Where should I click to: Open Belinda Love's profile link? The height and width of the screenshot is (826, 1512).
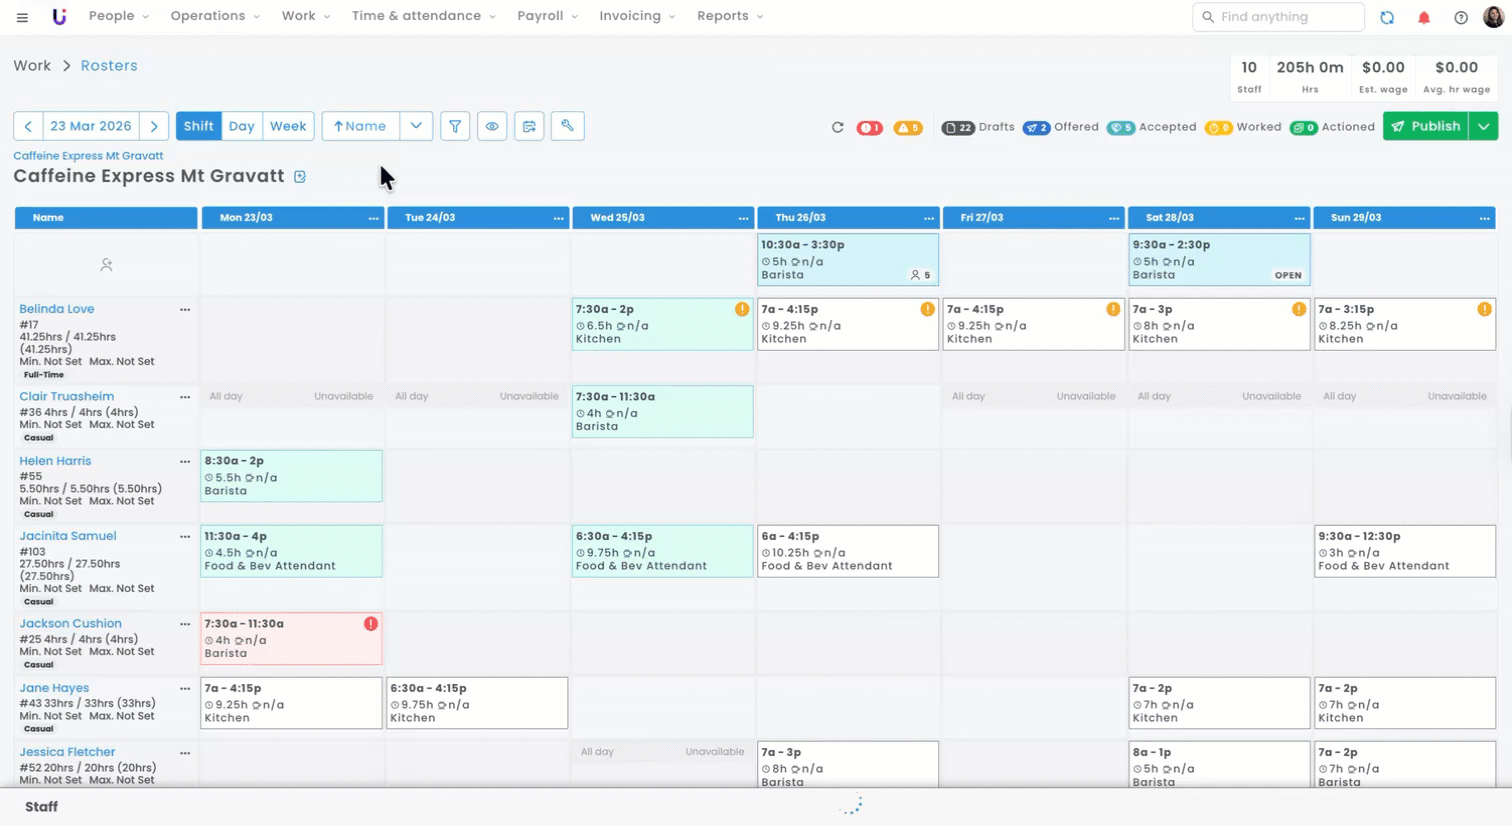57,309
